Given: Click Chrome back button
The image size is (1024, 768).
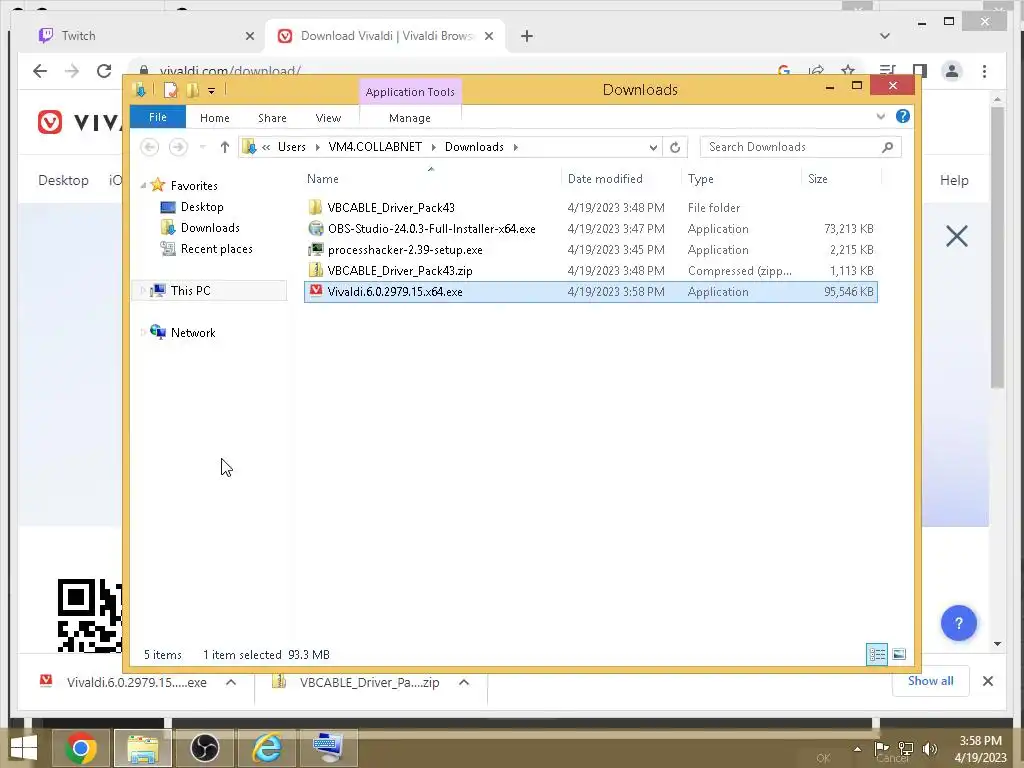Looking at the screenshot, I should coord(40,71).
